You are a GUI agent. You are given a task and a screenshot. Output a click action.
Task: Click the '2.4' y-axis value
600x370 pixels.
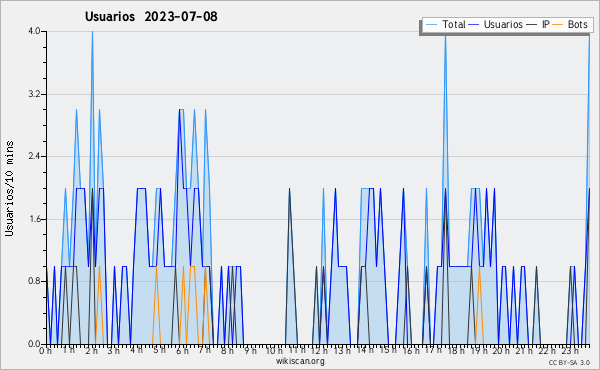point(34,156)
